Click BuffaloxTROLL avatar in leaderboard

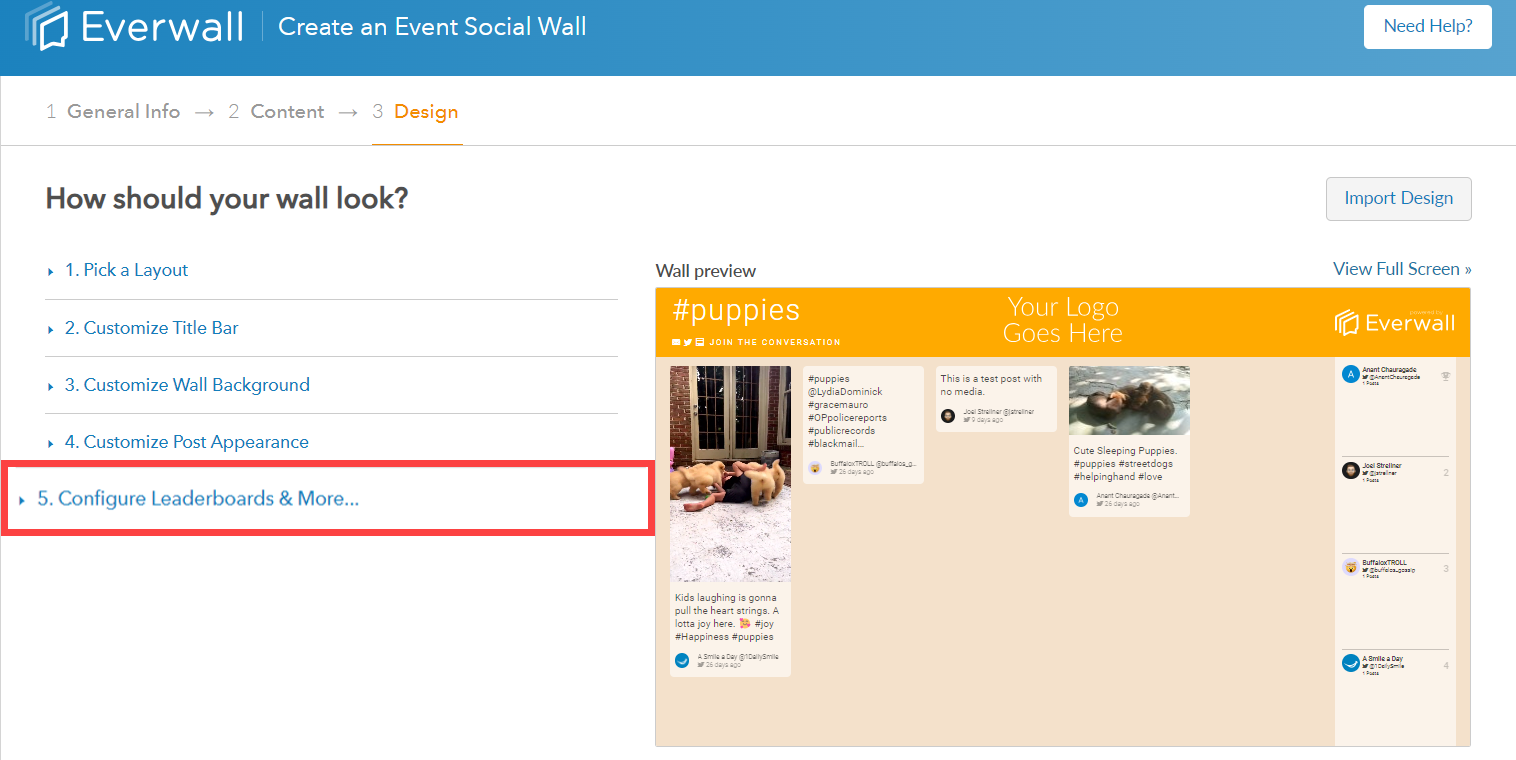(1351, 567)
